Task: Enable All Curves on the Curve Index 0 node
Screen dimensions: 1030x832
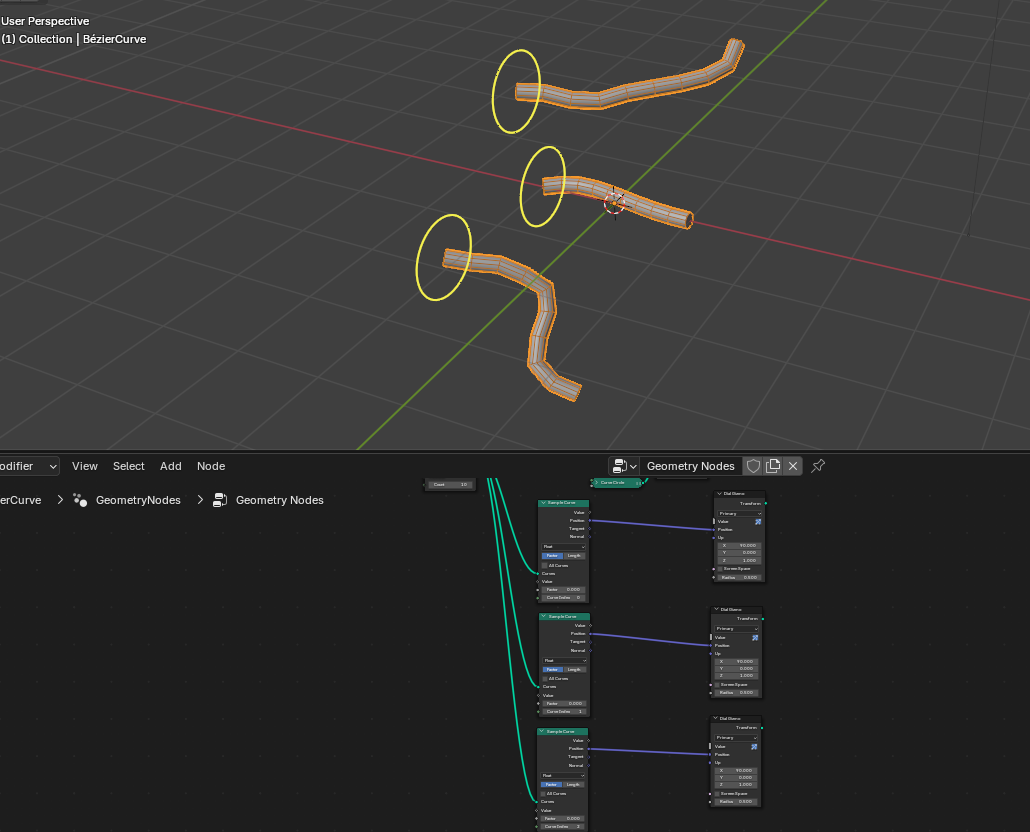Action: tap(545, 565)
